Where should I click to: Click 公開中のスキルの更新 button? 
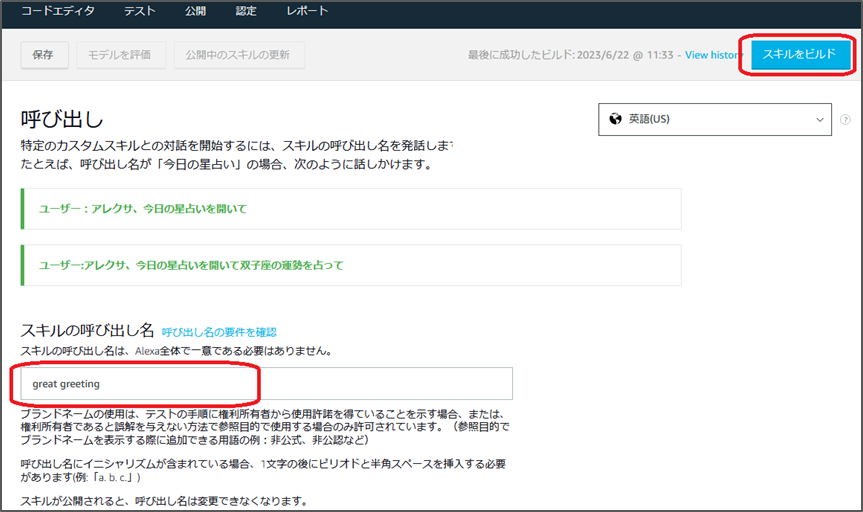239,55
